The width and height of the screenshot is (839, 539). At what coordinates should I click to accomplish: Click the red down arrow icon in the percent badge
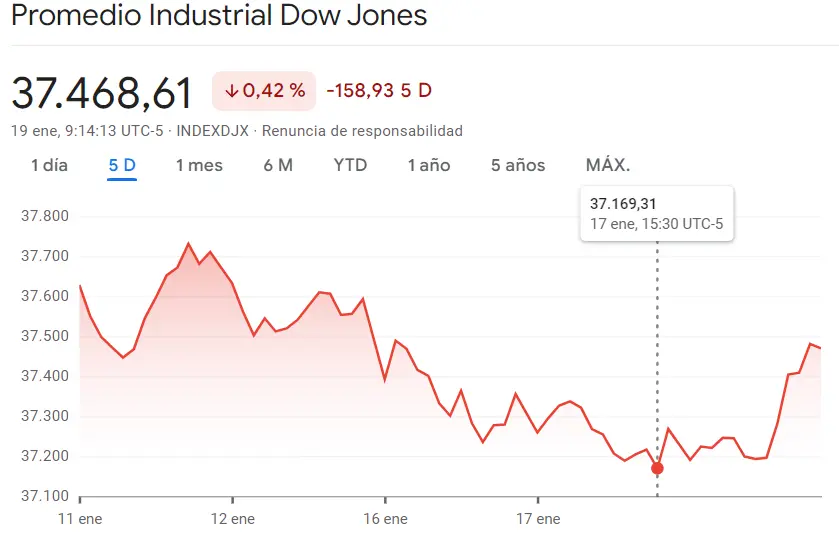pos(231,91)
